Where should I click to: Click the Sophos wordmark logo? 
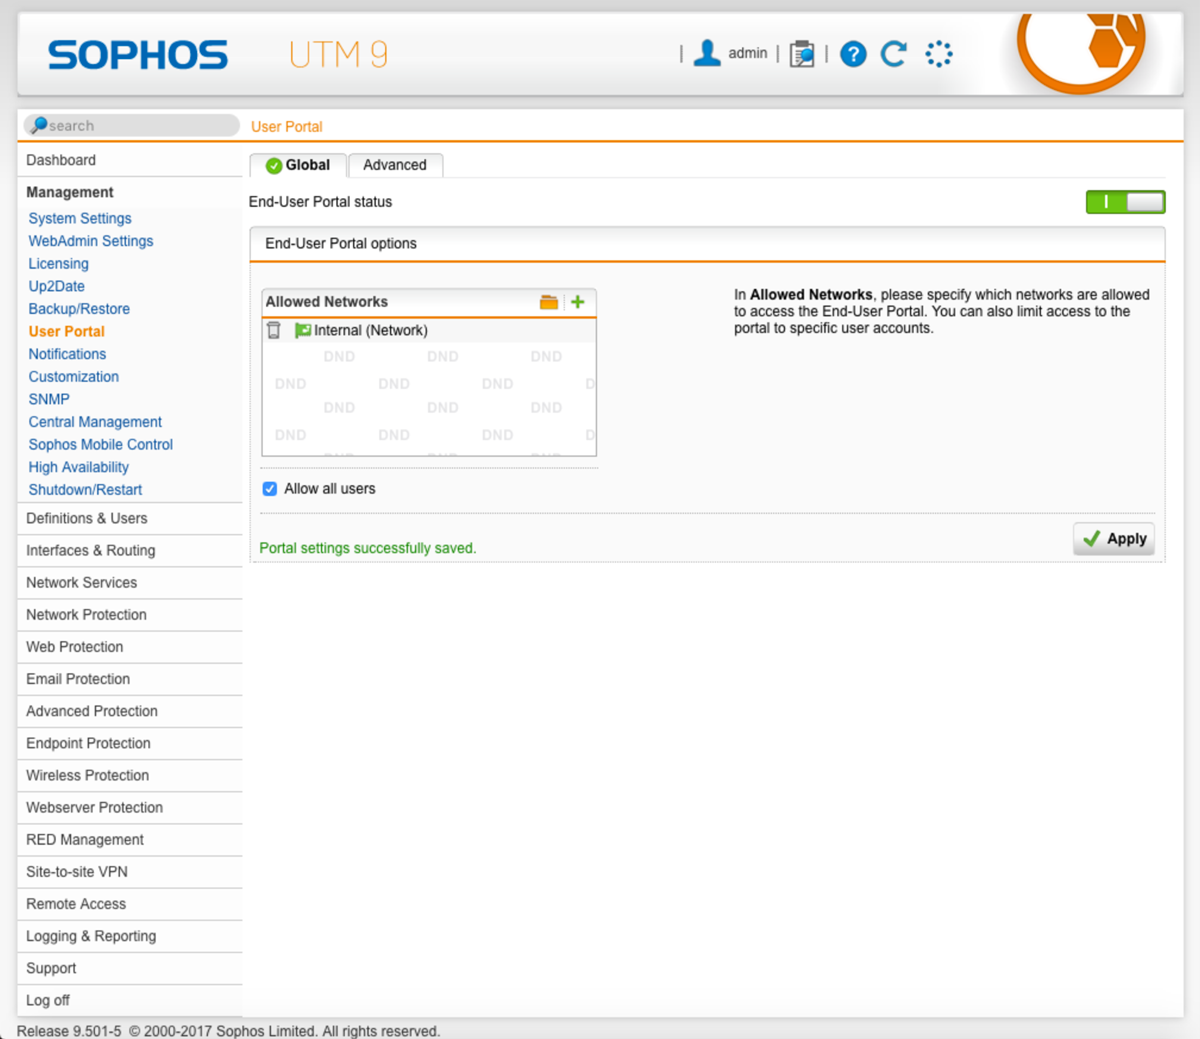tap(138, 55)
